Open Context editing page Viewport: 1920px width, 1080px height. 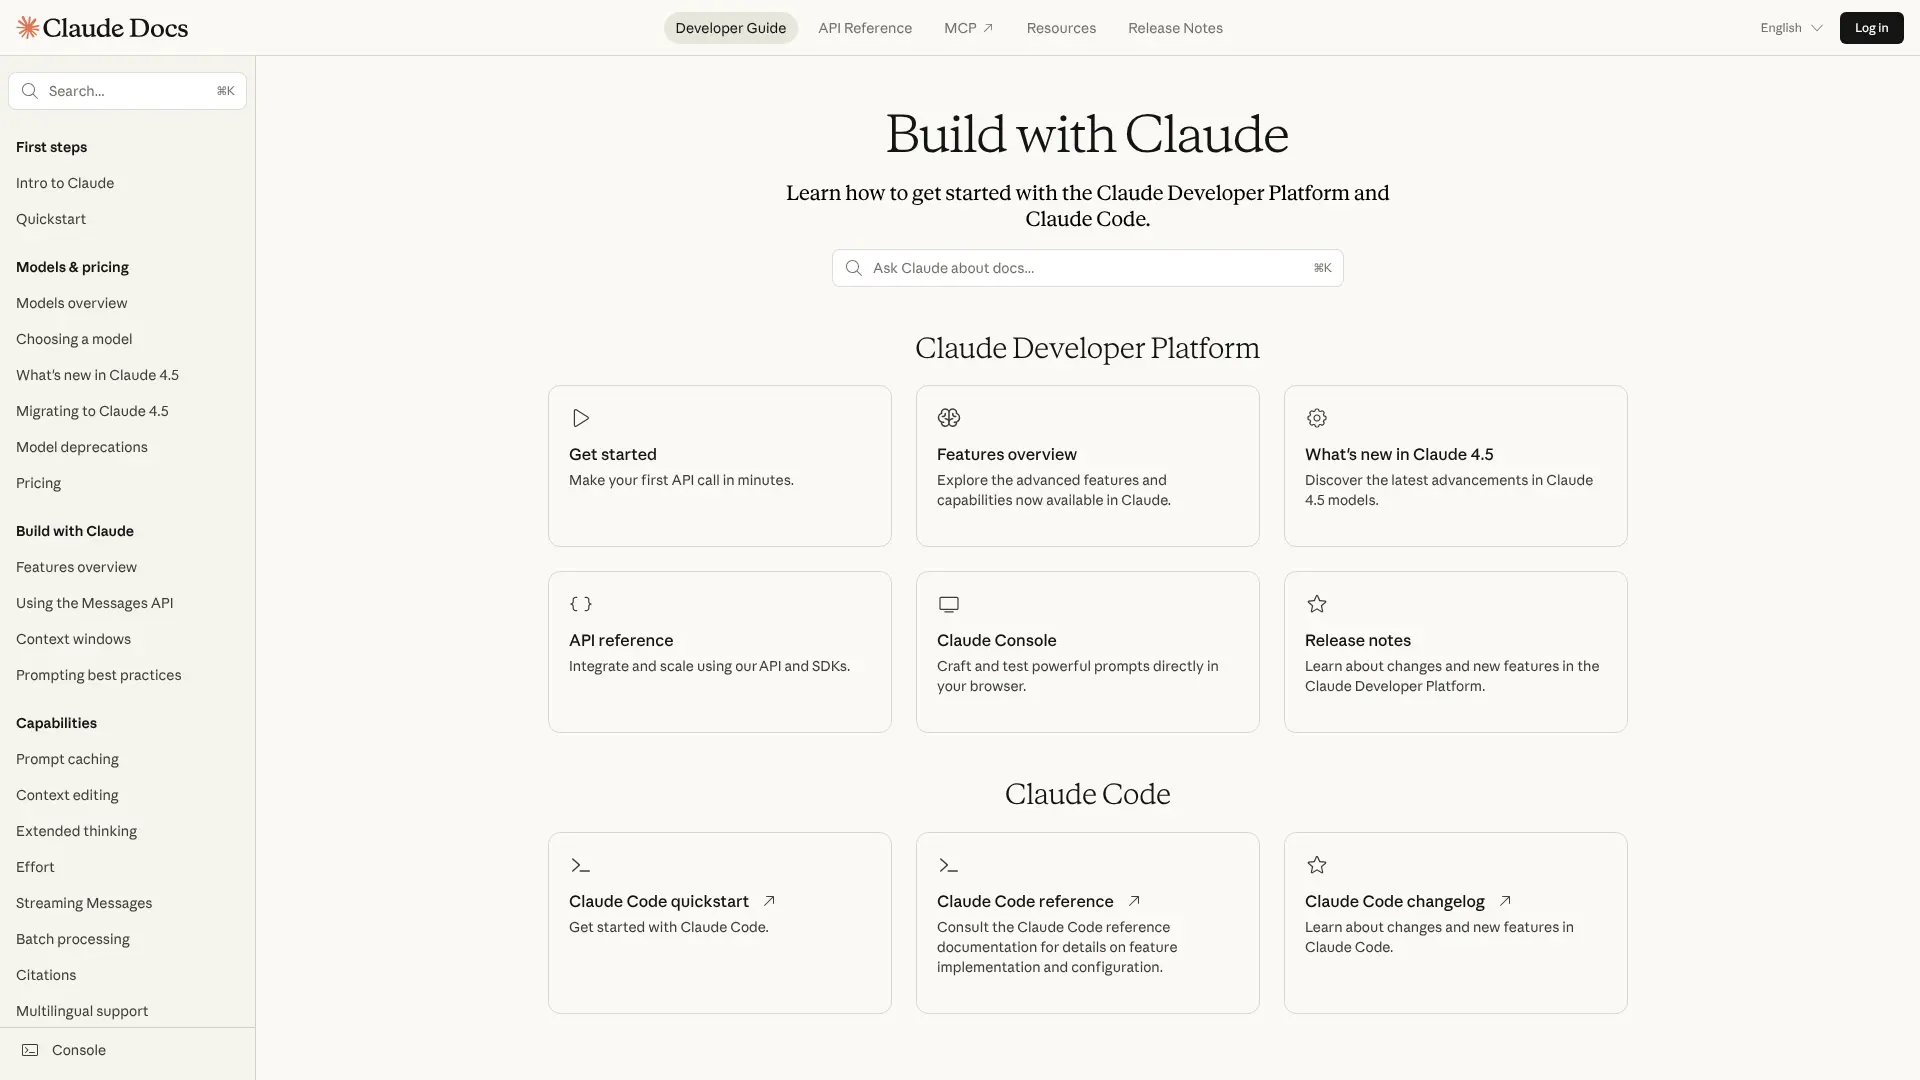67,795
